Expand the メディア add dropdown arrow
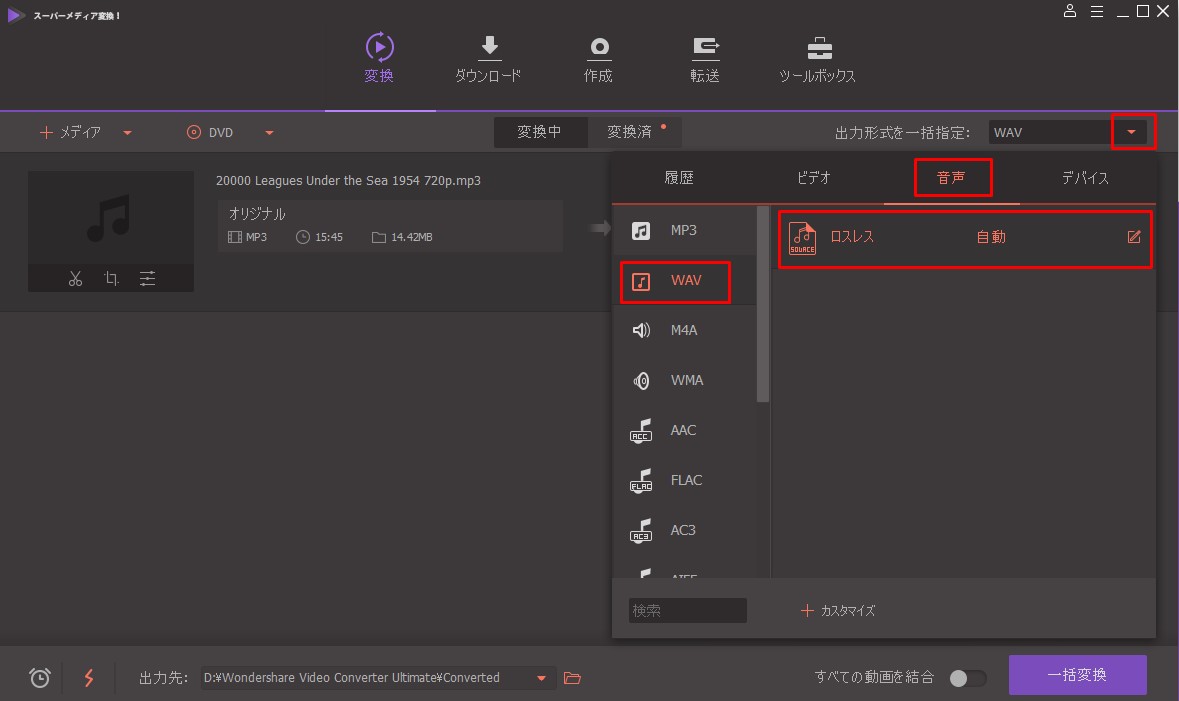 127,133
